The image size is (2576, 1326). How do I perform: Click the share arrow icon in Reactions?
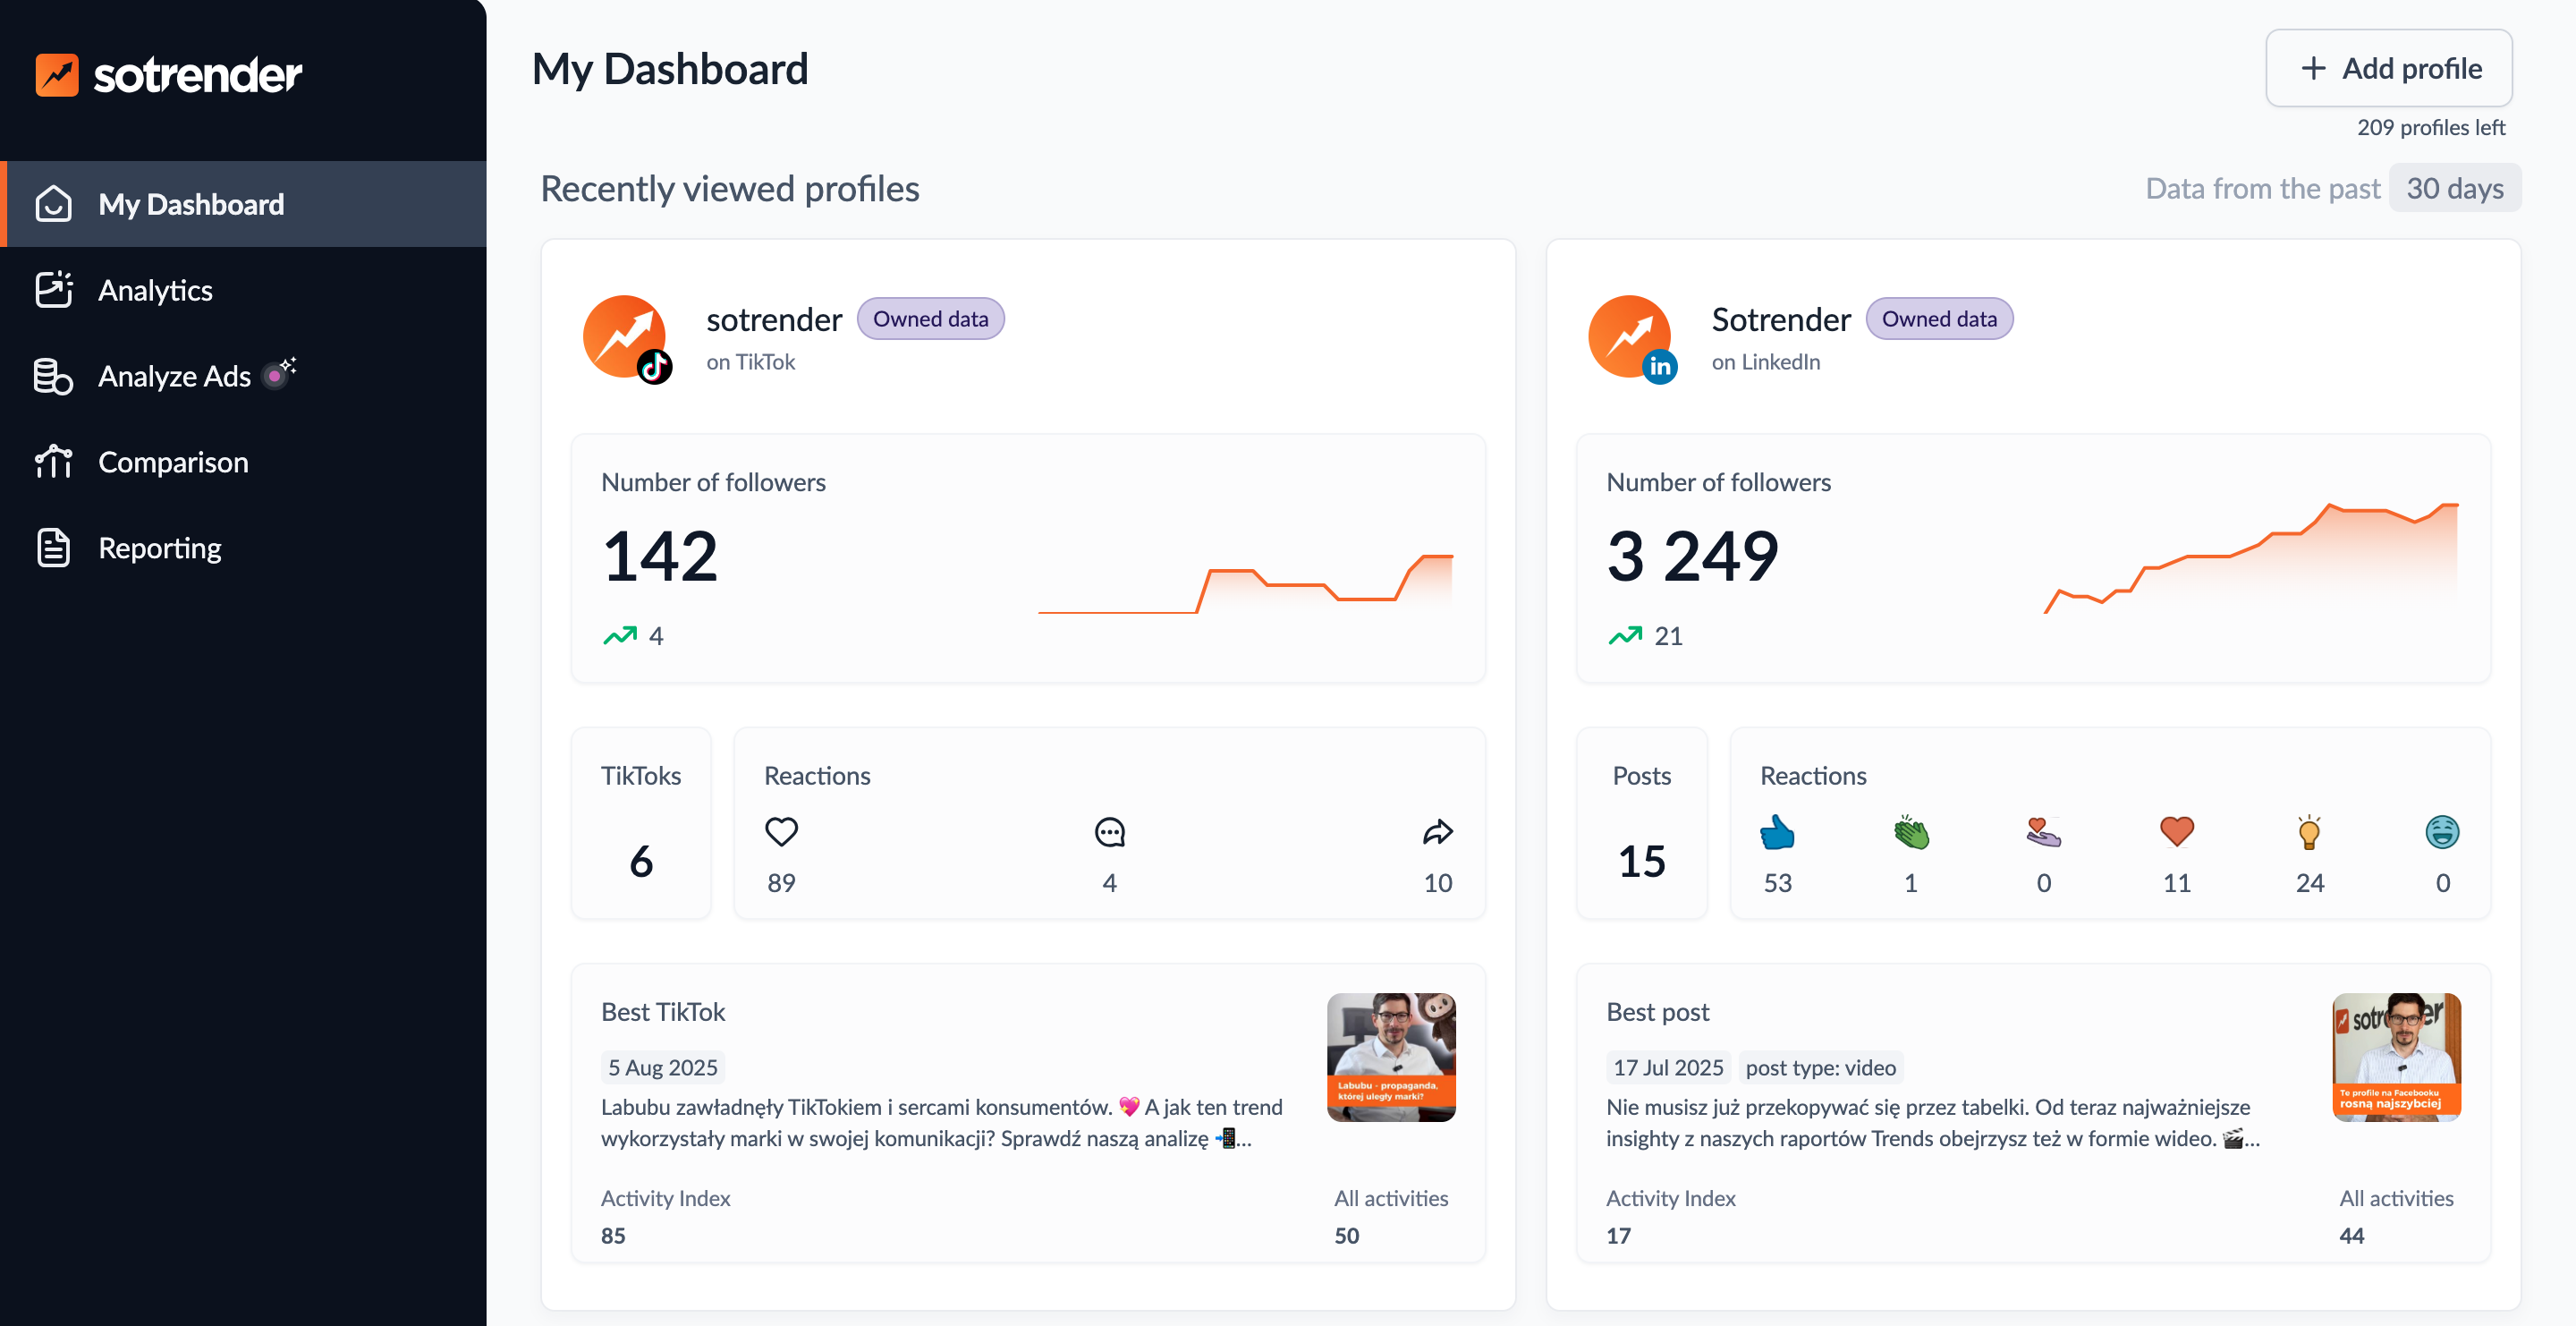point(1438,831)
